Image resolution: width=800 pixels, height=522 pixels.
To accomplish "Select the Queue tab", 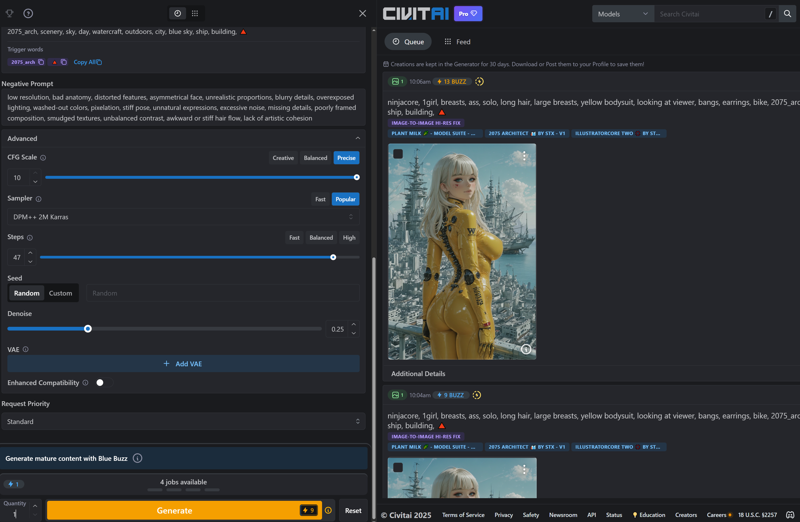I will pyautogui.click(x=408, y=42).
